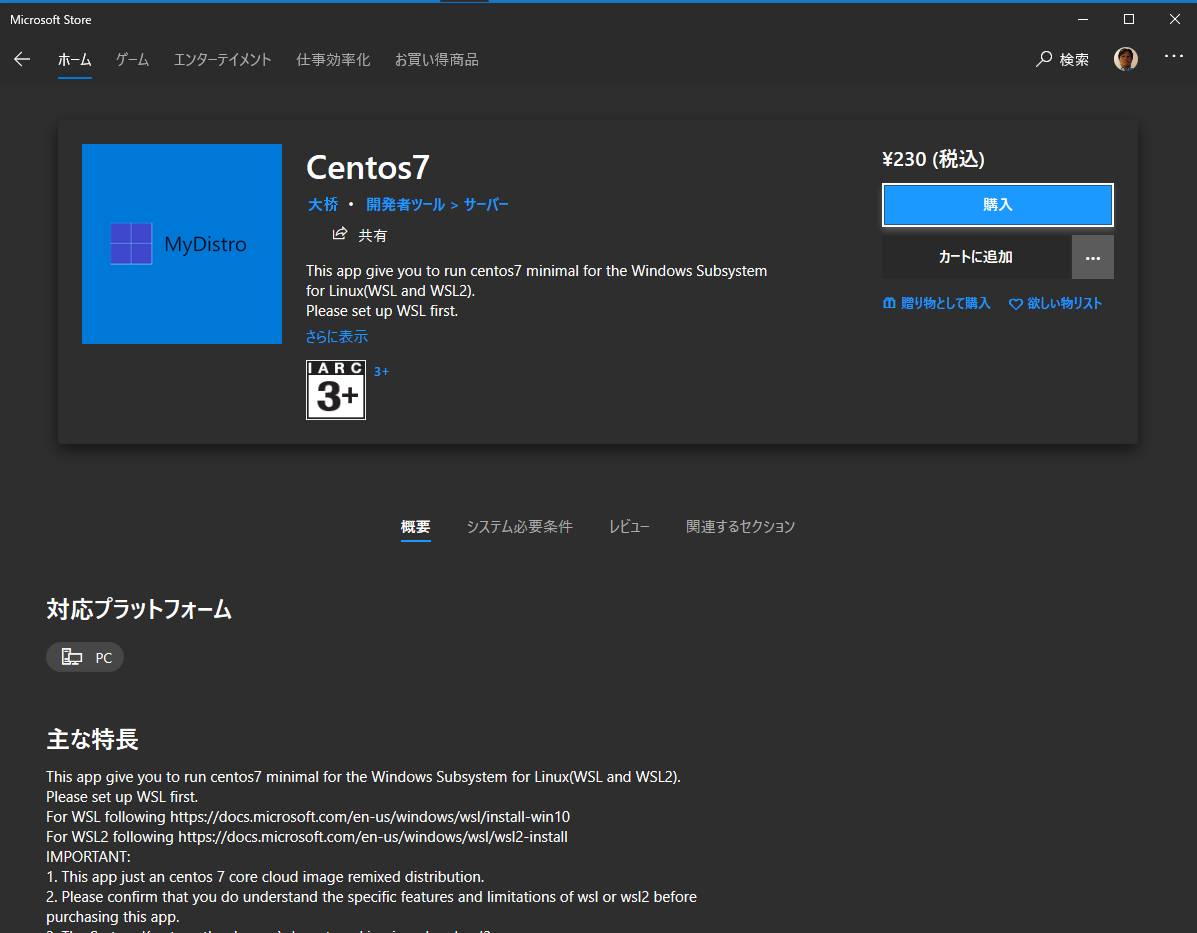Select the レビュー tab
The height and width of the screenshot is (933, 1197).
[x=629, y=527]
